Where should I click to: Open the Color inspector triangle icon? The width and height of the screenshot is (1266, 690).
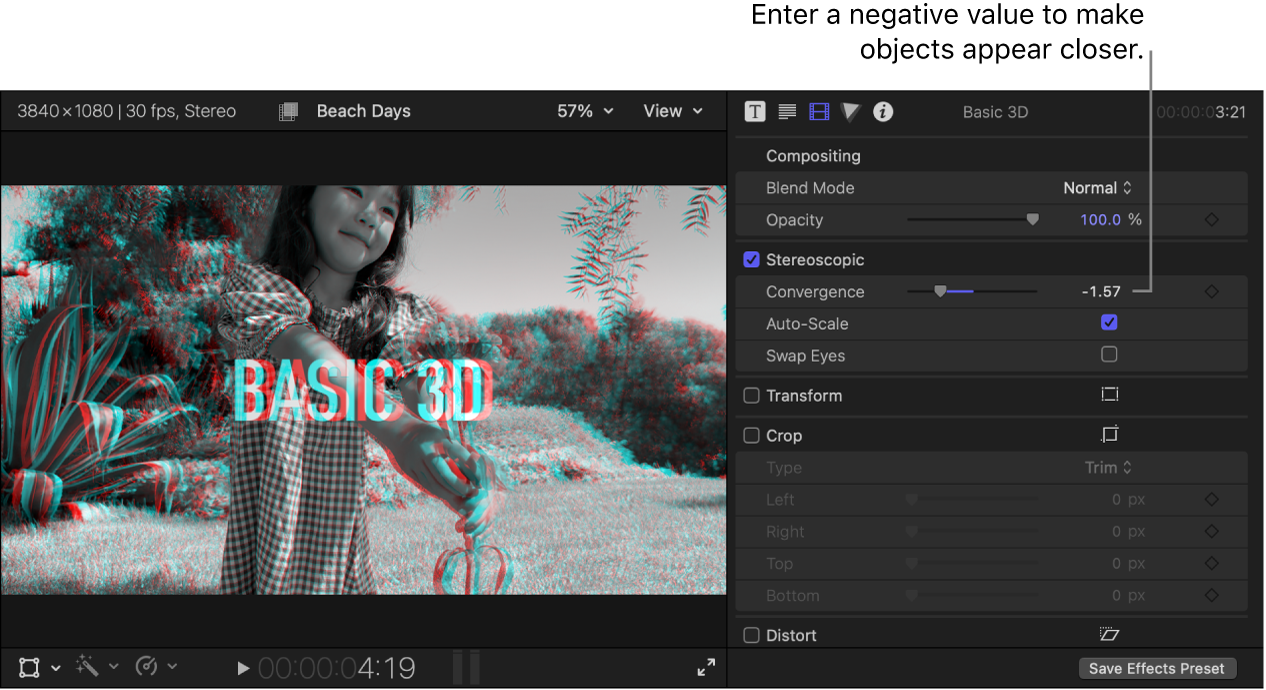point(851,112)
